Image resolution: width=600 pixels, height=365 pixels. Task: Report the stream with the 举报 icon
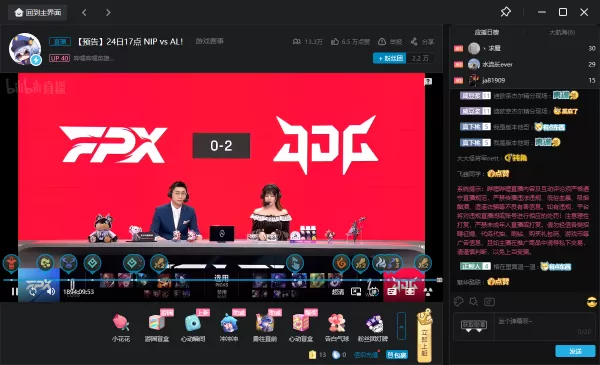[382, 41]
